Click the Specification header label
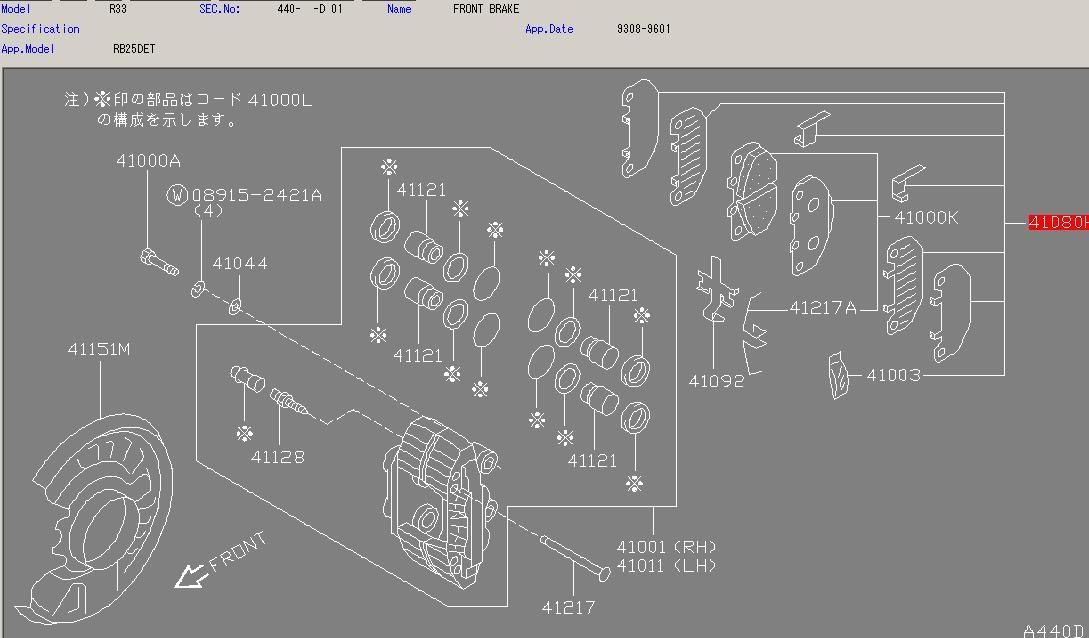The width and height of the screenshot is (1089, 638). point(40,28)
